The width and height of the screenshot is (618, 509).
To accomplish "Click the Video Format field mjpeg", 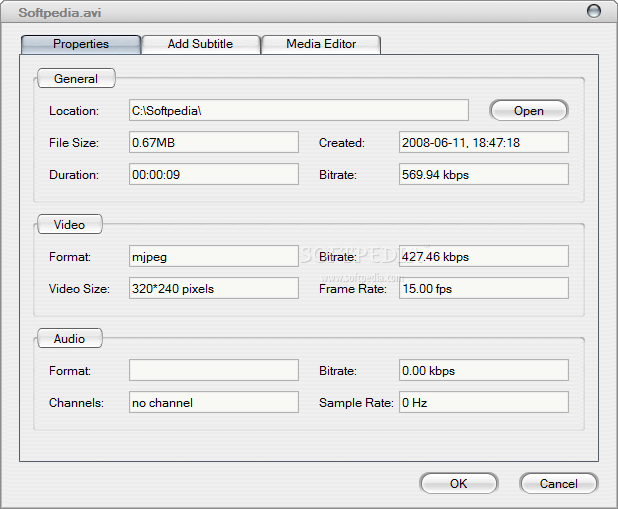I will 214,256.
